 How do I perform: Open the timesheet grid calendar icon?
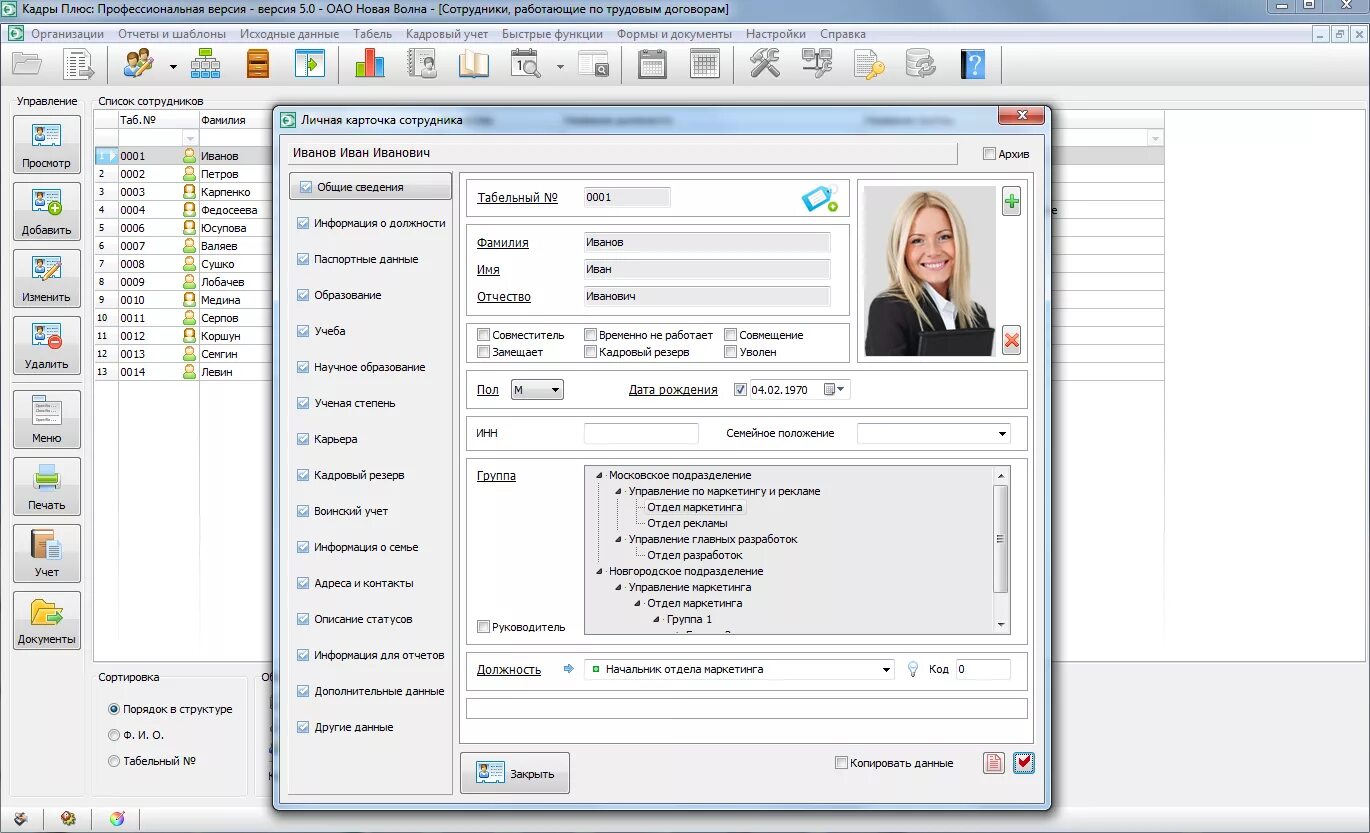click(x=705, y=64)
